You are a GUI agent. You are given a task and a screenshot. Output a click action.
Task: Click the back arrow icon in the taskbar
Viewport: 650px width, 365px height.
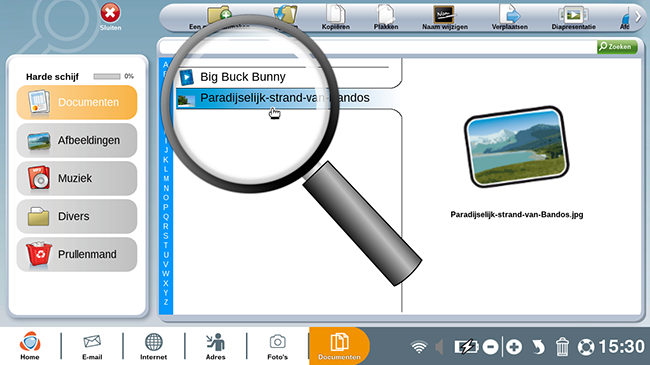pyautogui.click(x=538, y=347)
